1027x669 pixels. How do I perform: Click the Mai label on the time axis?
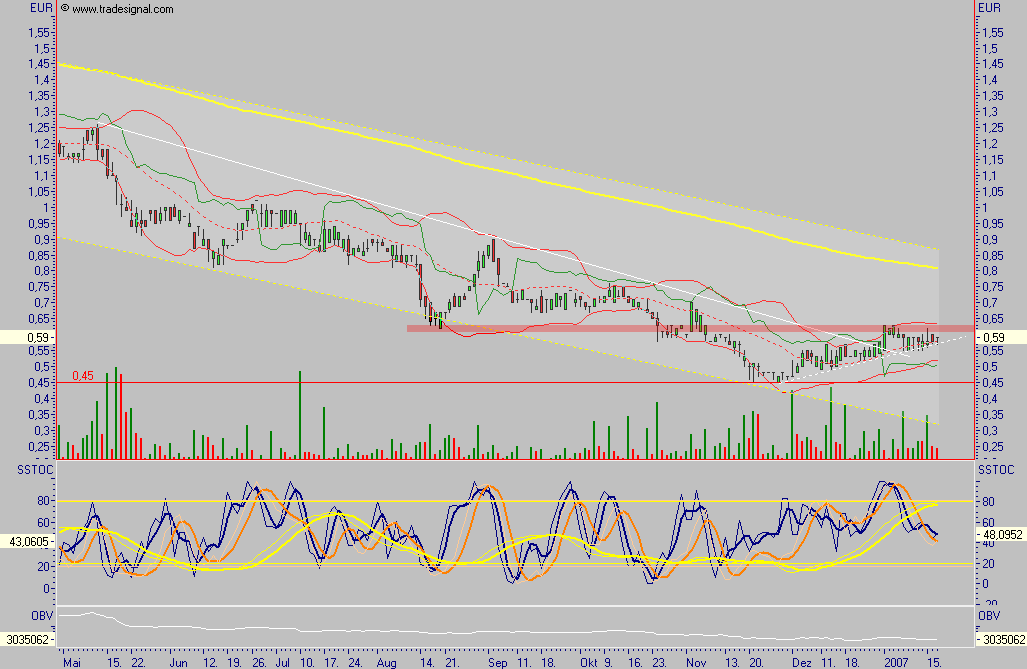[73, 662]
